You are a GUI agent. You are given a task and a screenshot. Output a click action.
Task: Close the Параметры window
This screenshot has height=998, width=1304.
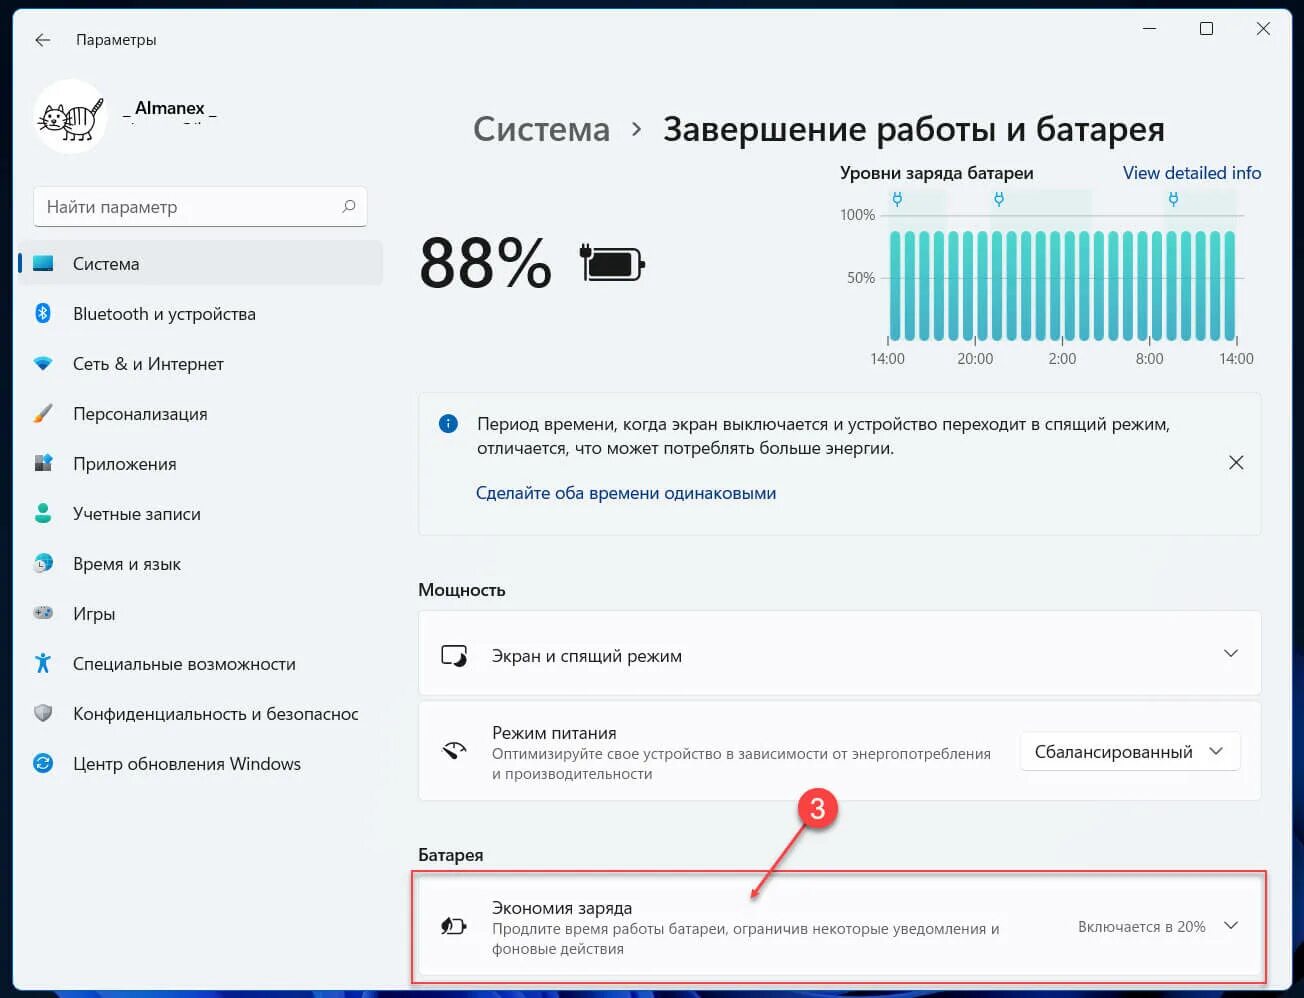(1263, 29)
